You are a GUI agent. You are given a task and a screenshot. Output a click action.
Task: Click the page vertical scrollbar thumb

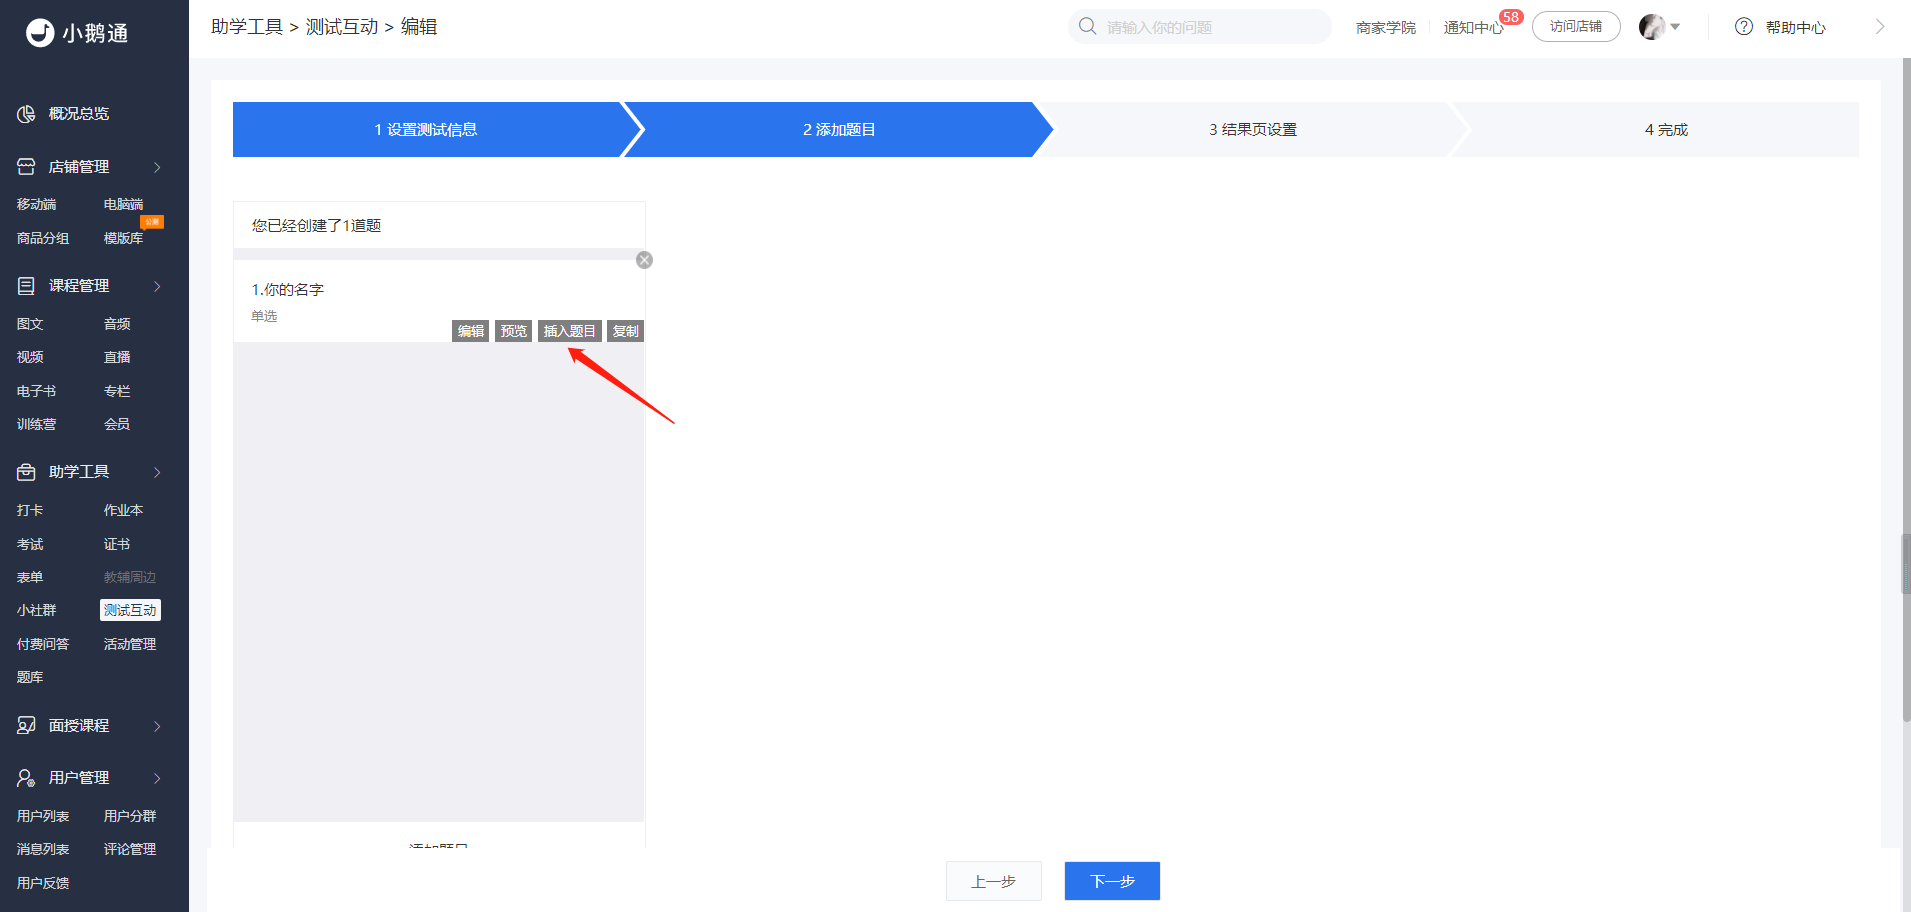point(1906,564)
